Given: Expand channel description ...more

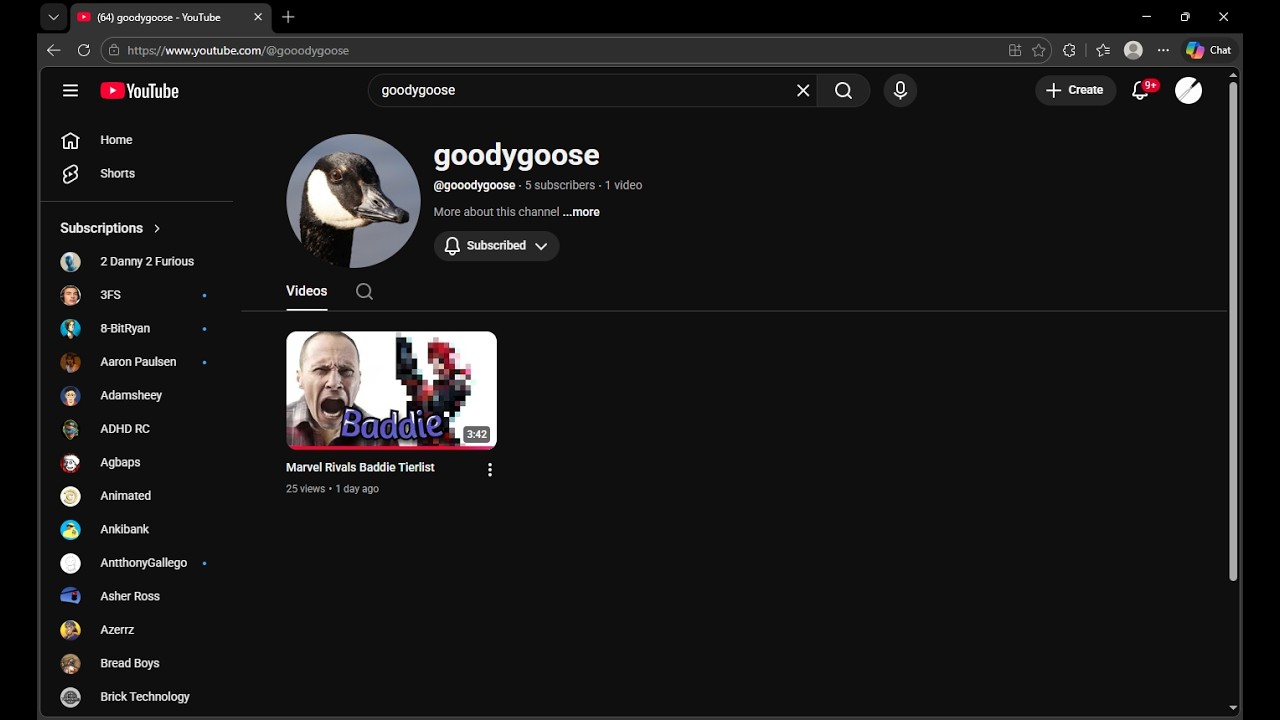Looking at the screenshot, I should coord(581,212).
